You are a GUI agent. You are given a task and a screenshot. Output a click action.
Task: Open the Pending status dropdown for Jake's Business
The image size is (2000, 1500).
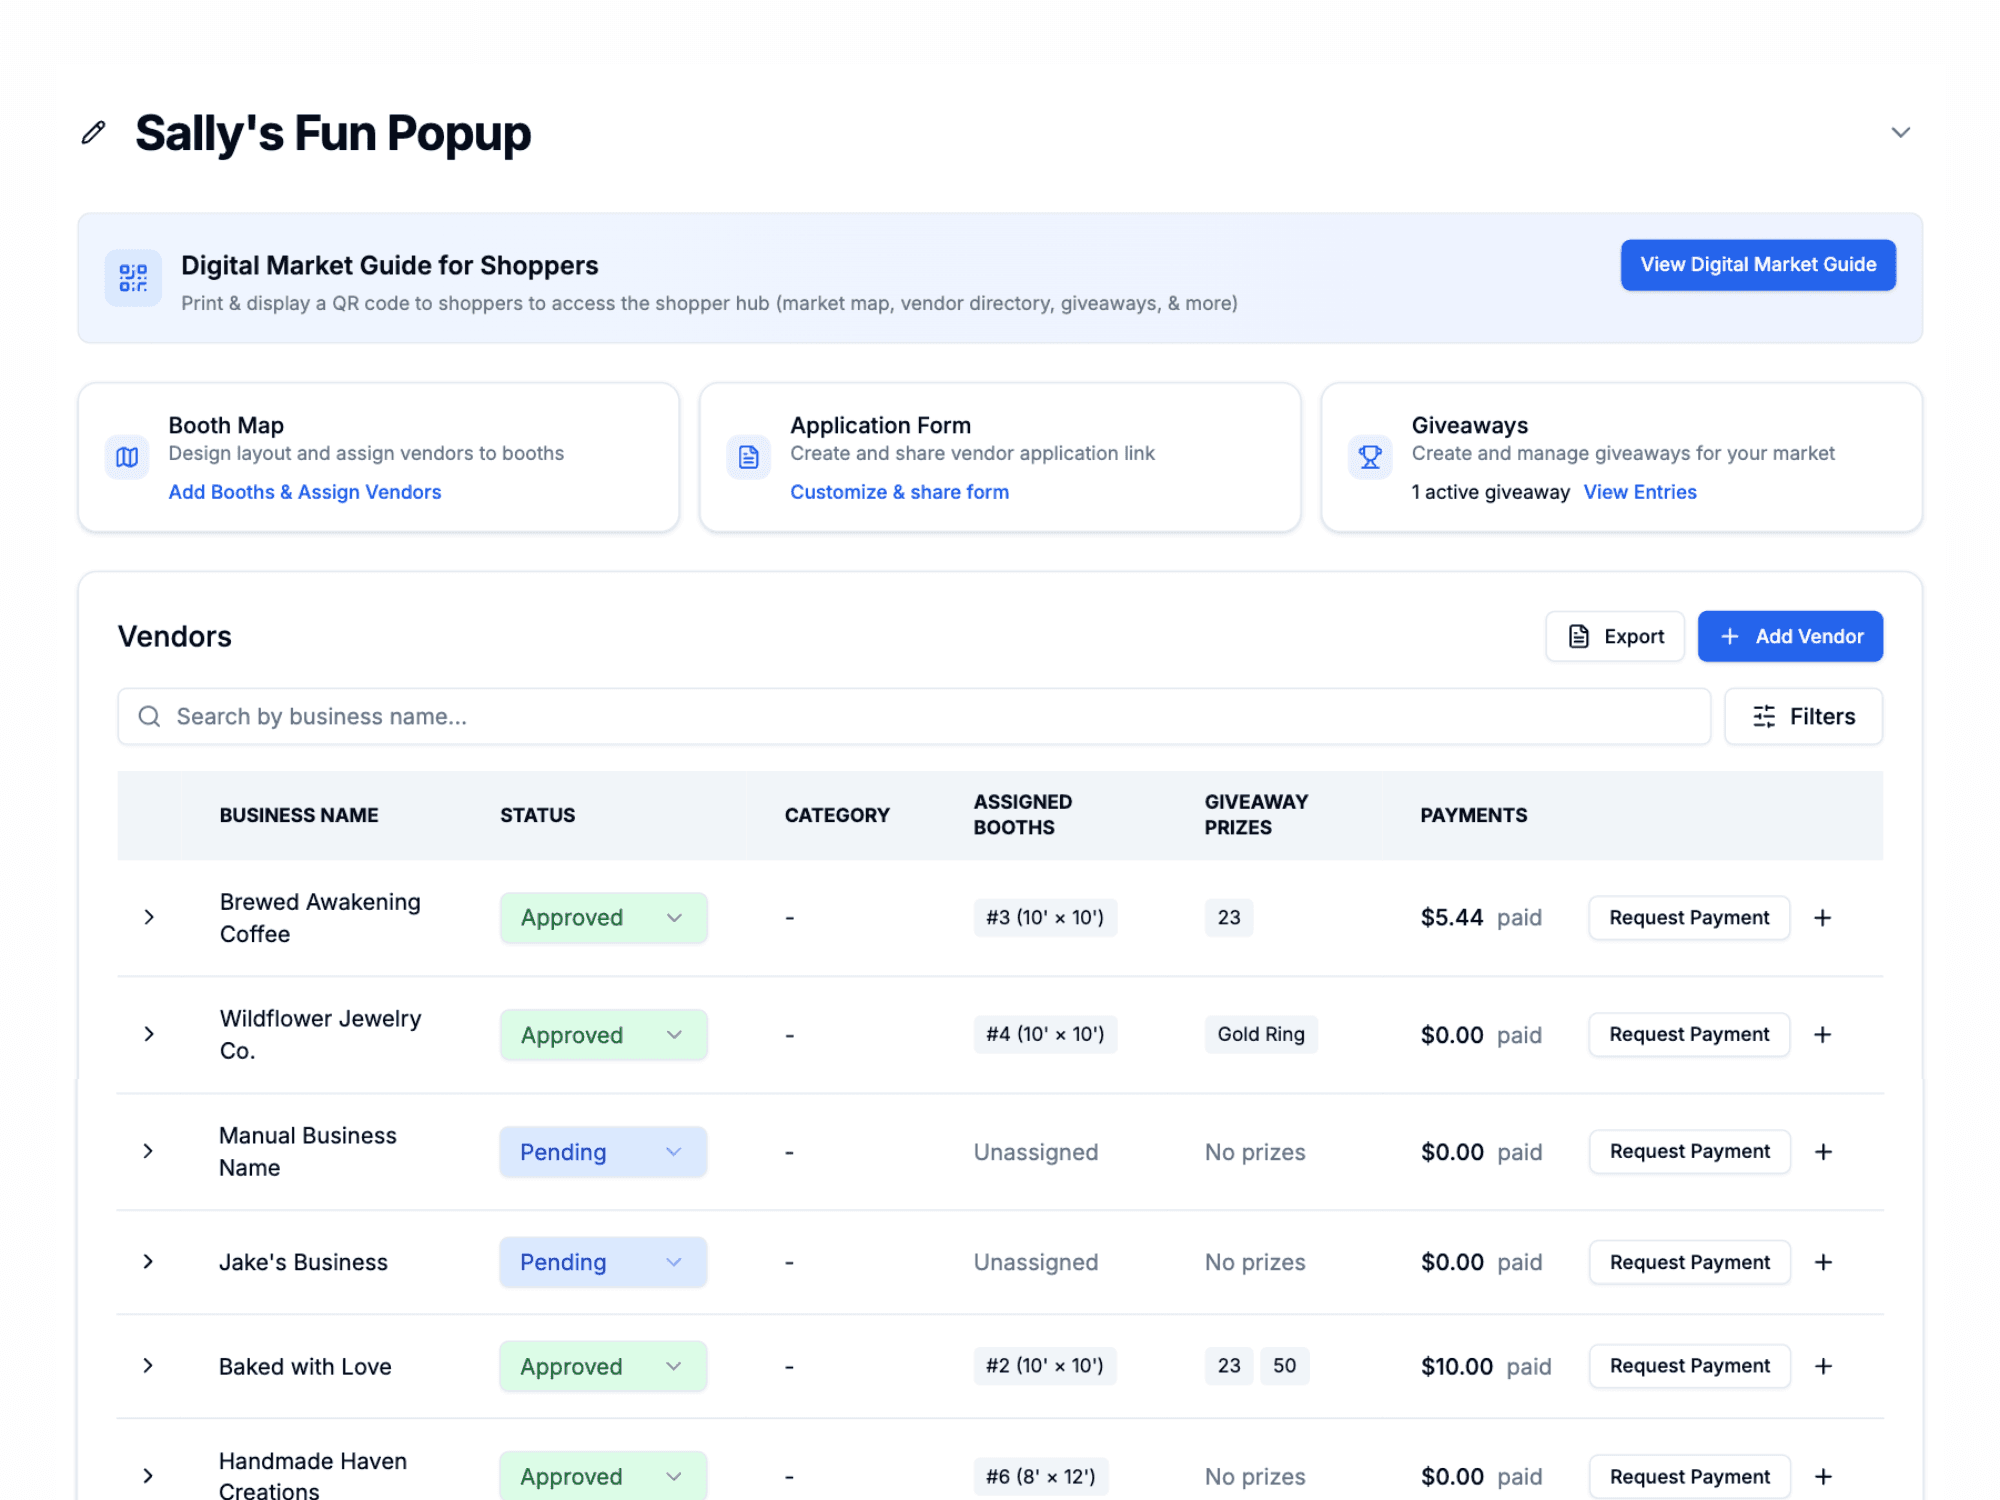pyautogui.click(x=603, y=1262)
